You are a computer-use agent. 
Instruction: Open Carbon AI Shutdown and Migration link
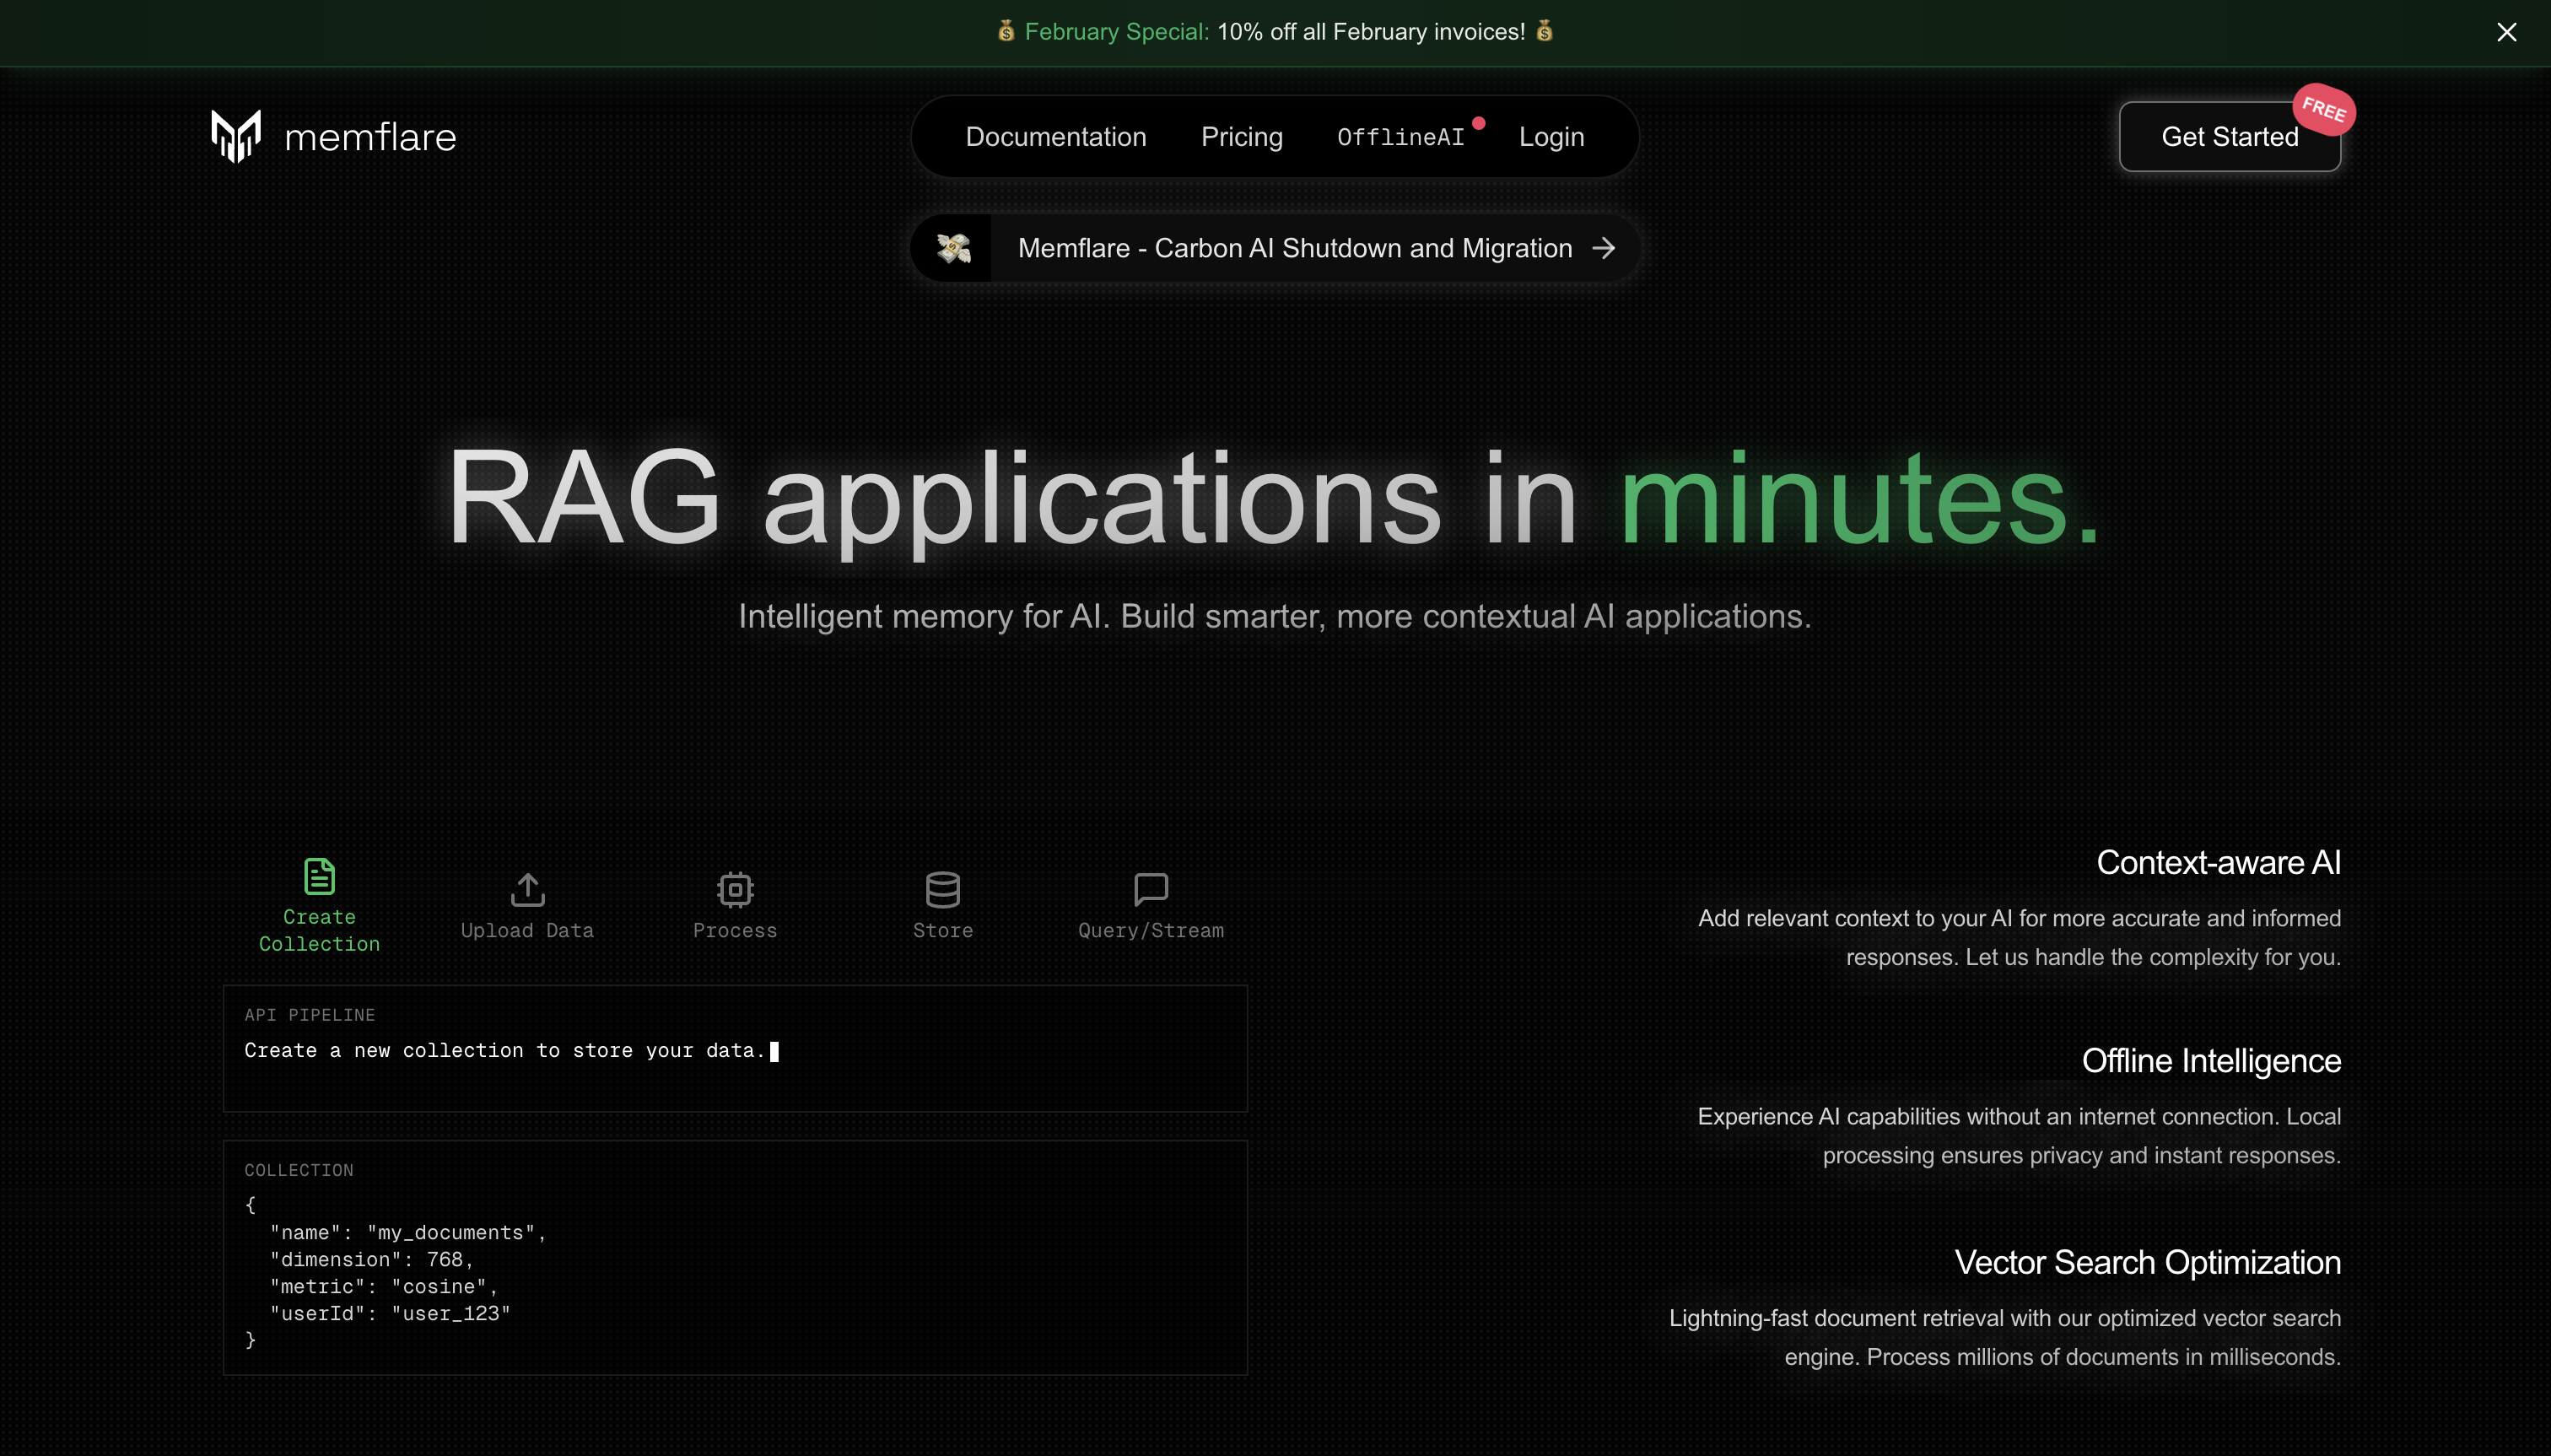[x=1294, y=248]
